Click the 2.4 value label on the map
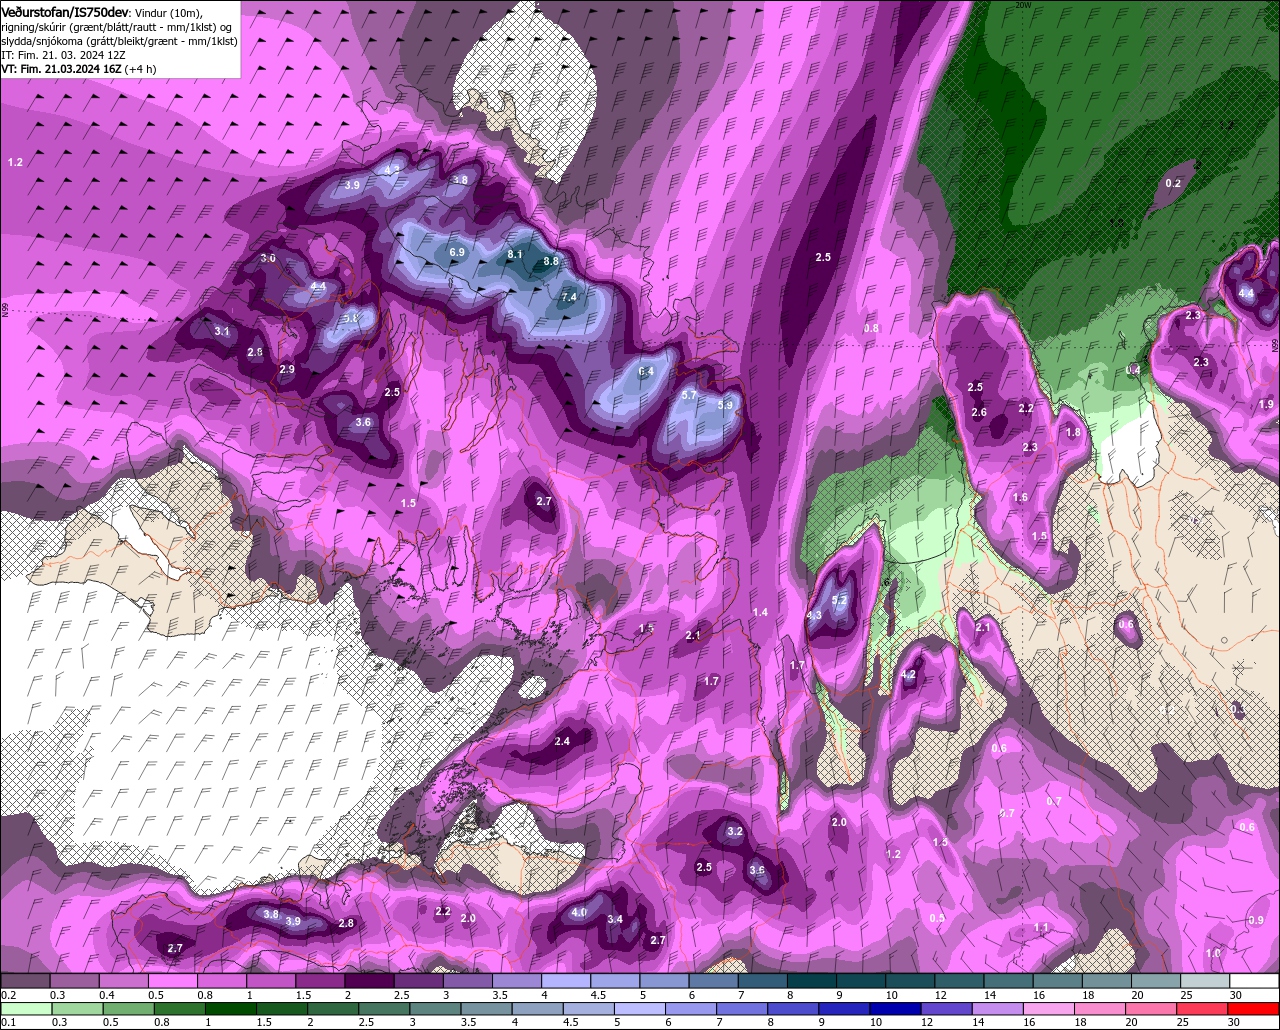 562,741
